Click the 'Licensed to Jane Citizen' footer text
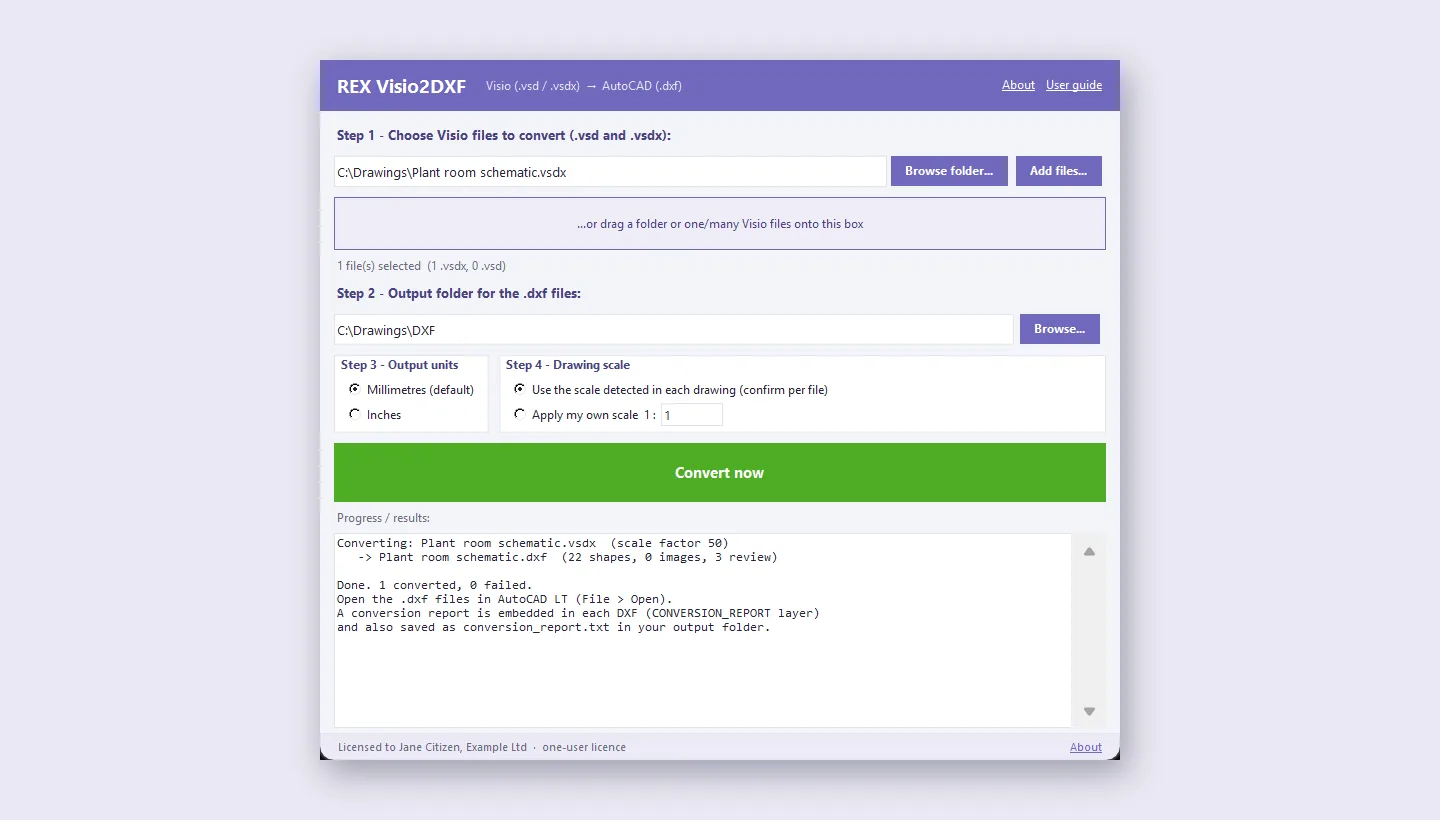Screen dimensions: 1440x820 pyautogui.click(x=482, y=747)
